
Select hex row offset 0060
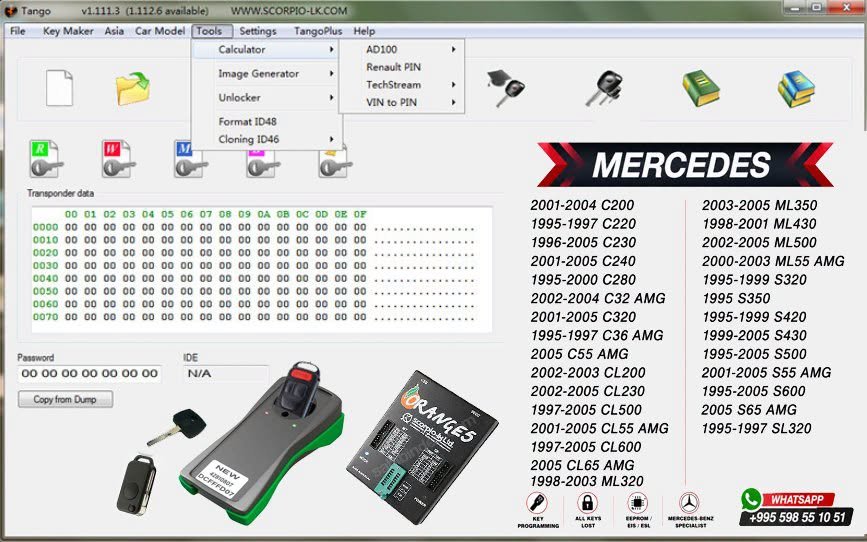click(x=45, y=304)
